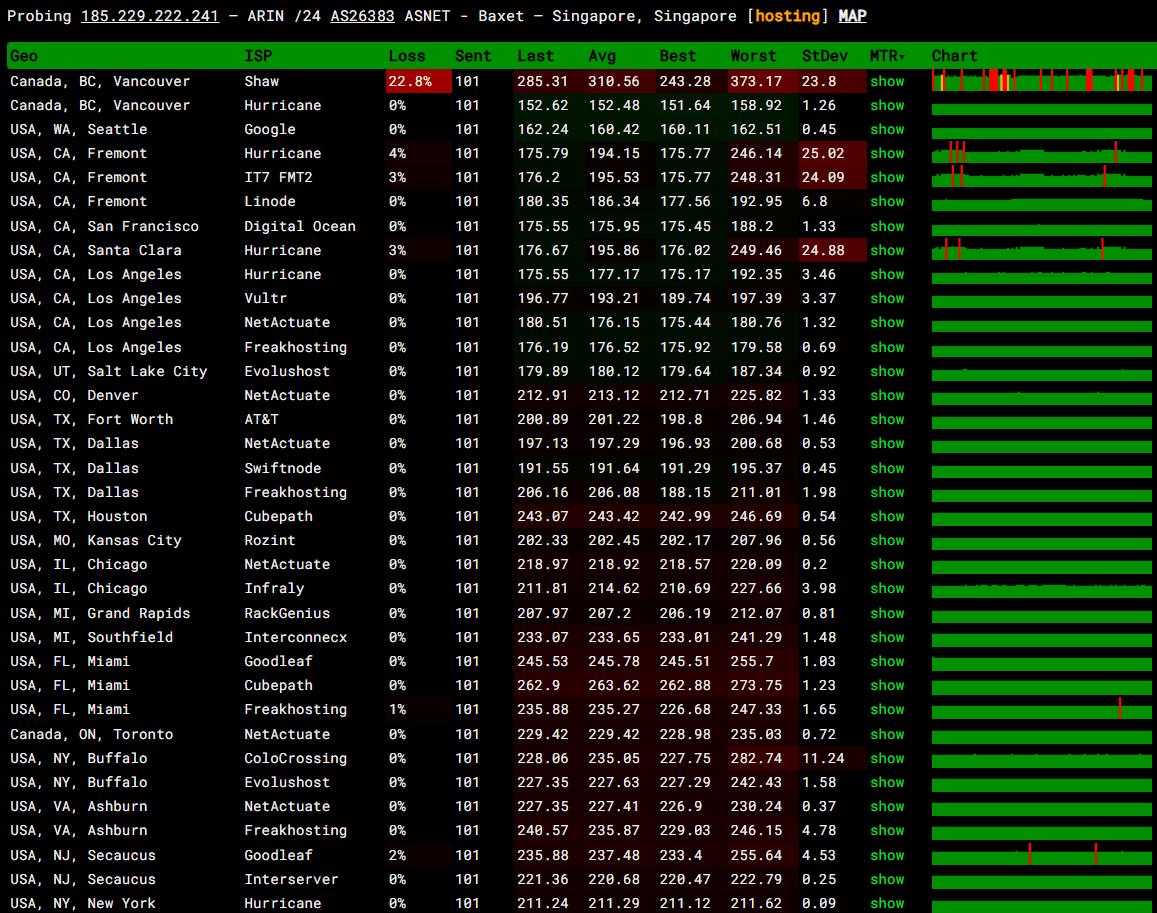Image resolution: width=1157 pixels, height=913 pixels.
Task: Show MTR for Fremont IT7 FMT2 row
Action: (x=887, y=177)
